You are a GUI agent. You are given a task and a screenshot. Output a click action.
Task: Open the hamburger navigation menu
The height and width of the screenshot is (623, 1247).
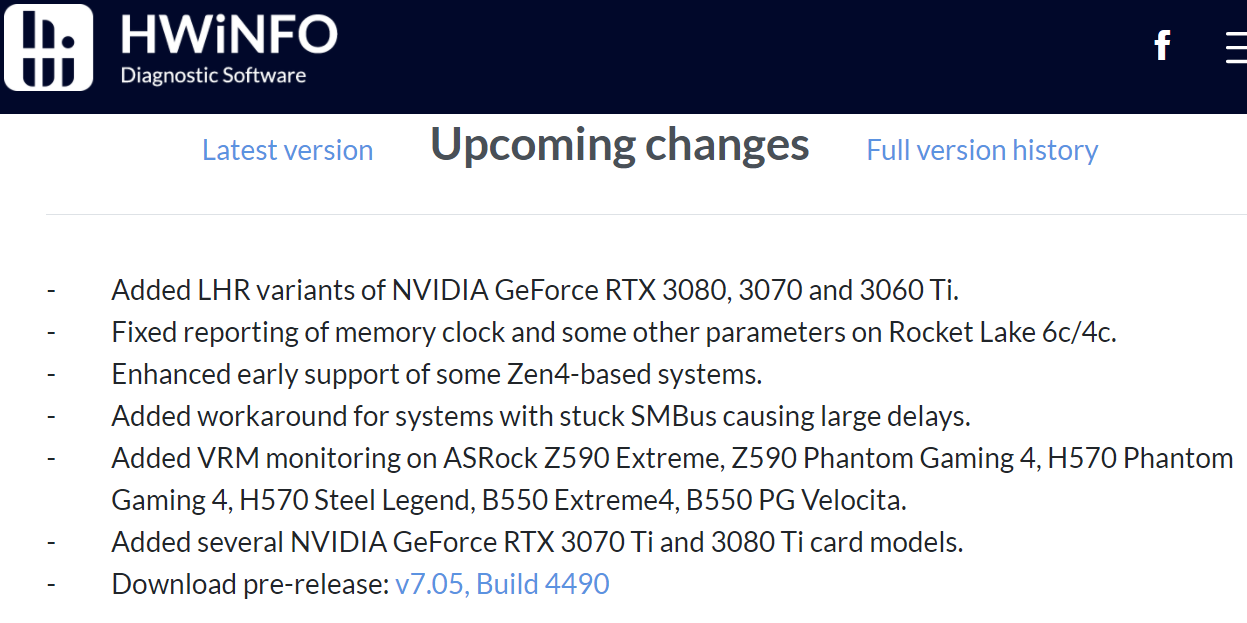click(1236, 46)
